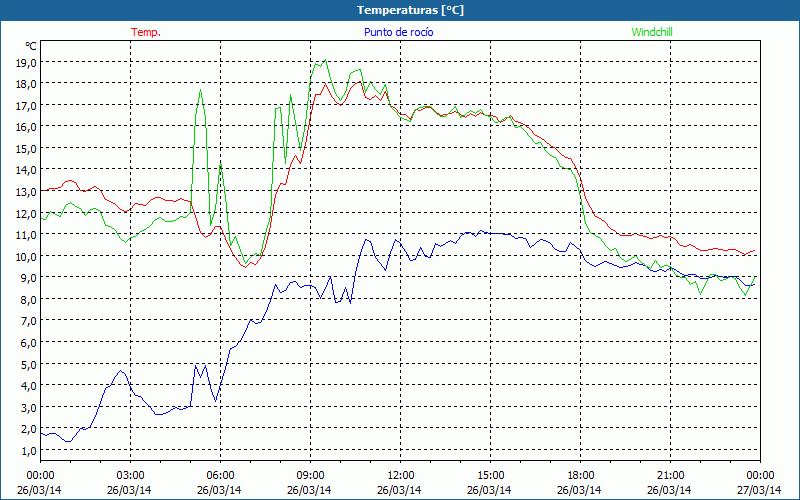This screenshot has width=800, height=500.
Task: Click the °C unit label on axis
Action: [31, 46]
